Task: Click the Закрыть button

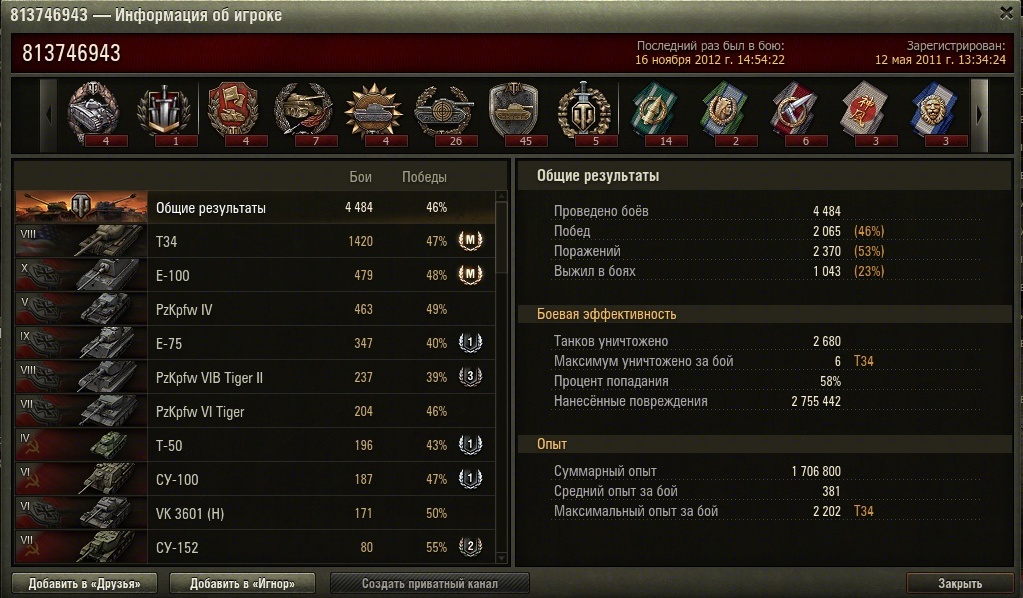Action: (x=960, y=584)
